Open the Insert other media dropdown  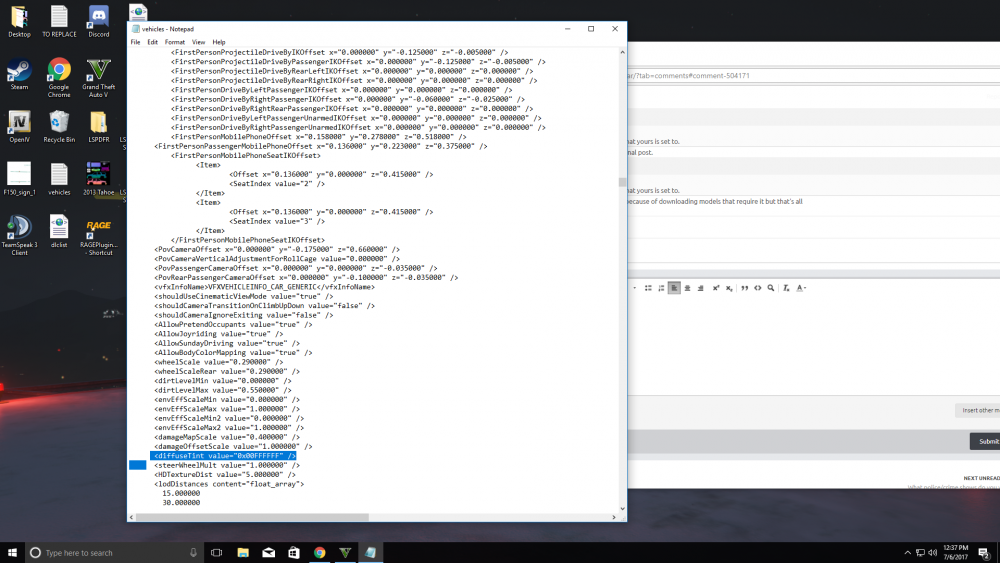coord(978,411)
